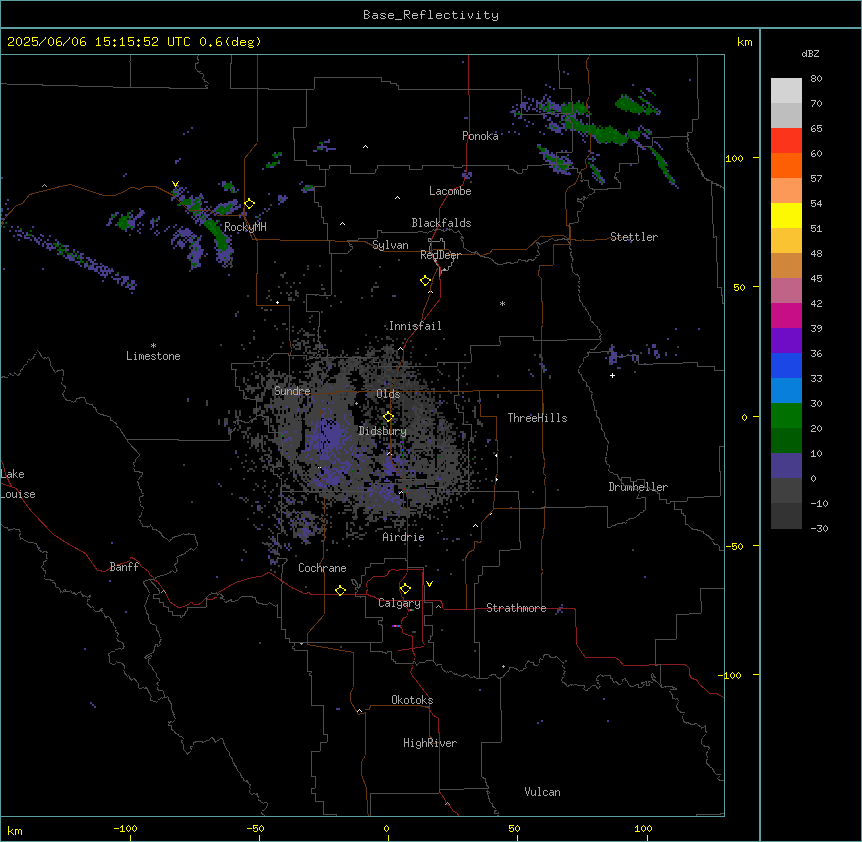Click the 80 value on the dBZ legend

point(816,79)
